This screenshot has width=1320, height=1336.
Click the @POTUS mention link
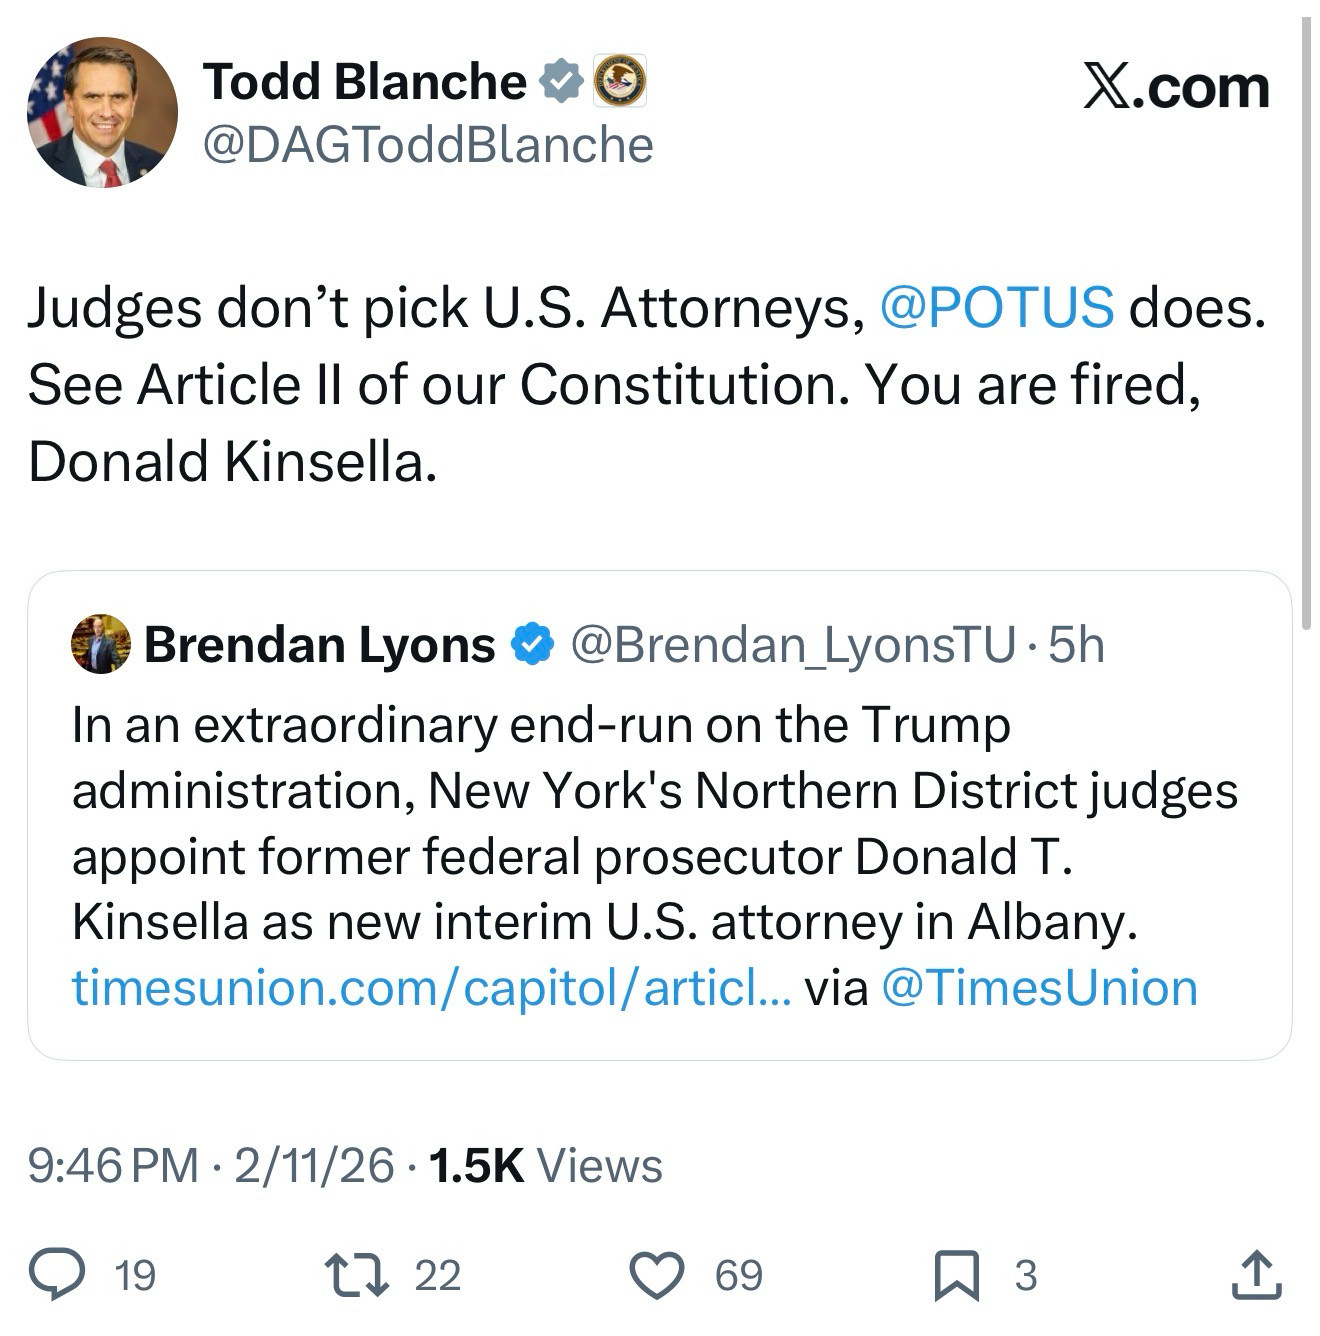tap(996, 307)
